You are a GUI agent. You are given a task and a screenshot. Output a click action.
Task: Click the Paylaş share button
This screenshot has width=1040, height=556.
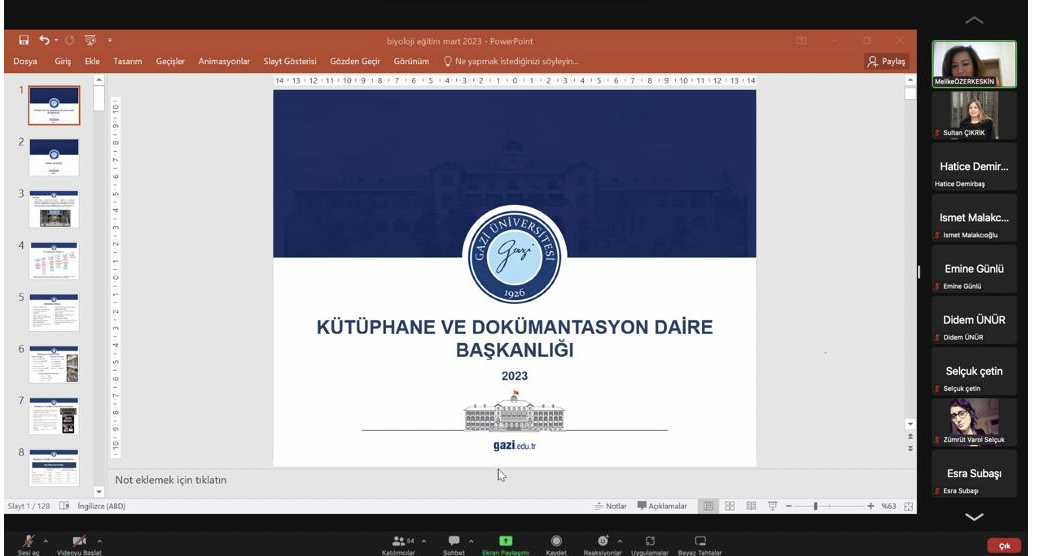pyautogui.click(x=886, y=61)
